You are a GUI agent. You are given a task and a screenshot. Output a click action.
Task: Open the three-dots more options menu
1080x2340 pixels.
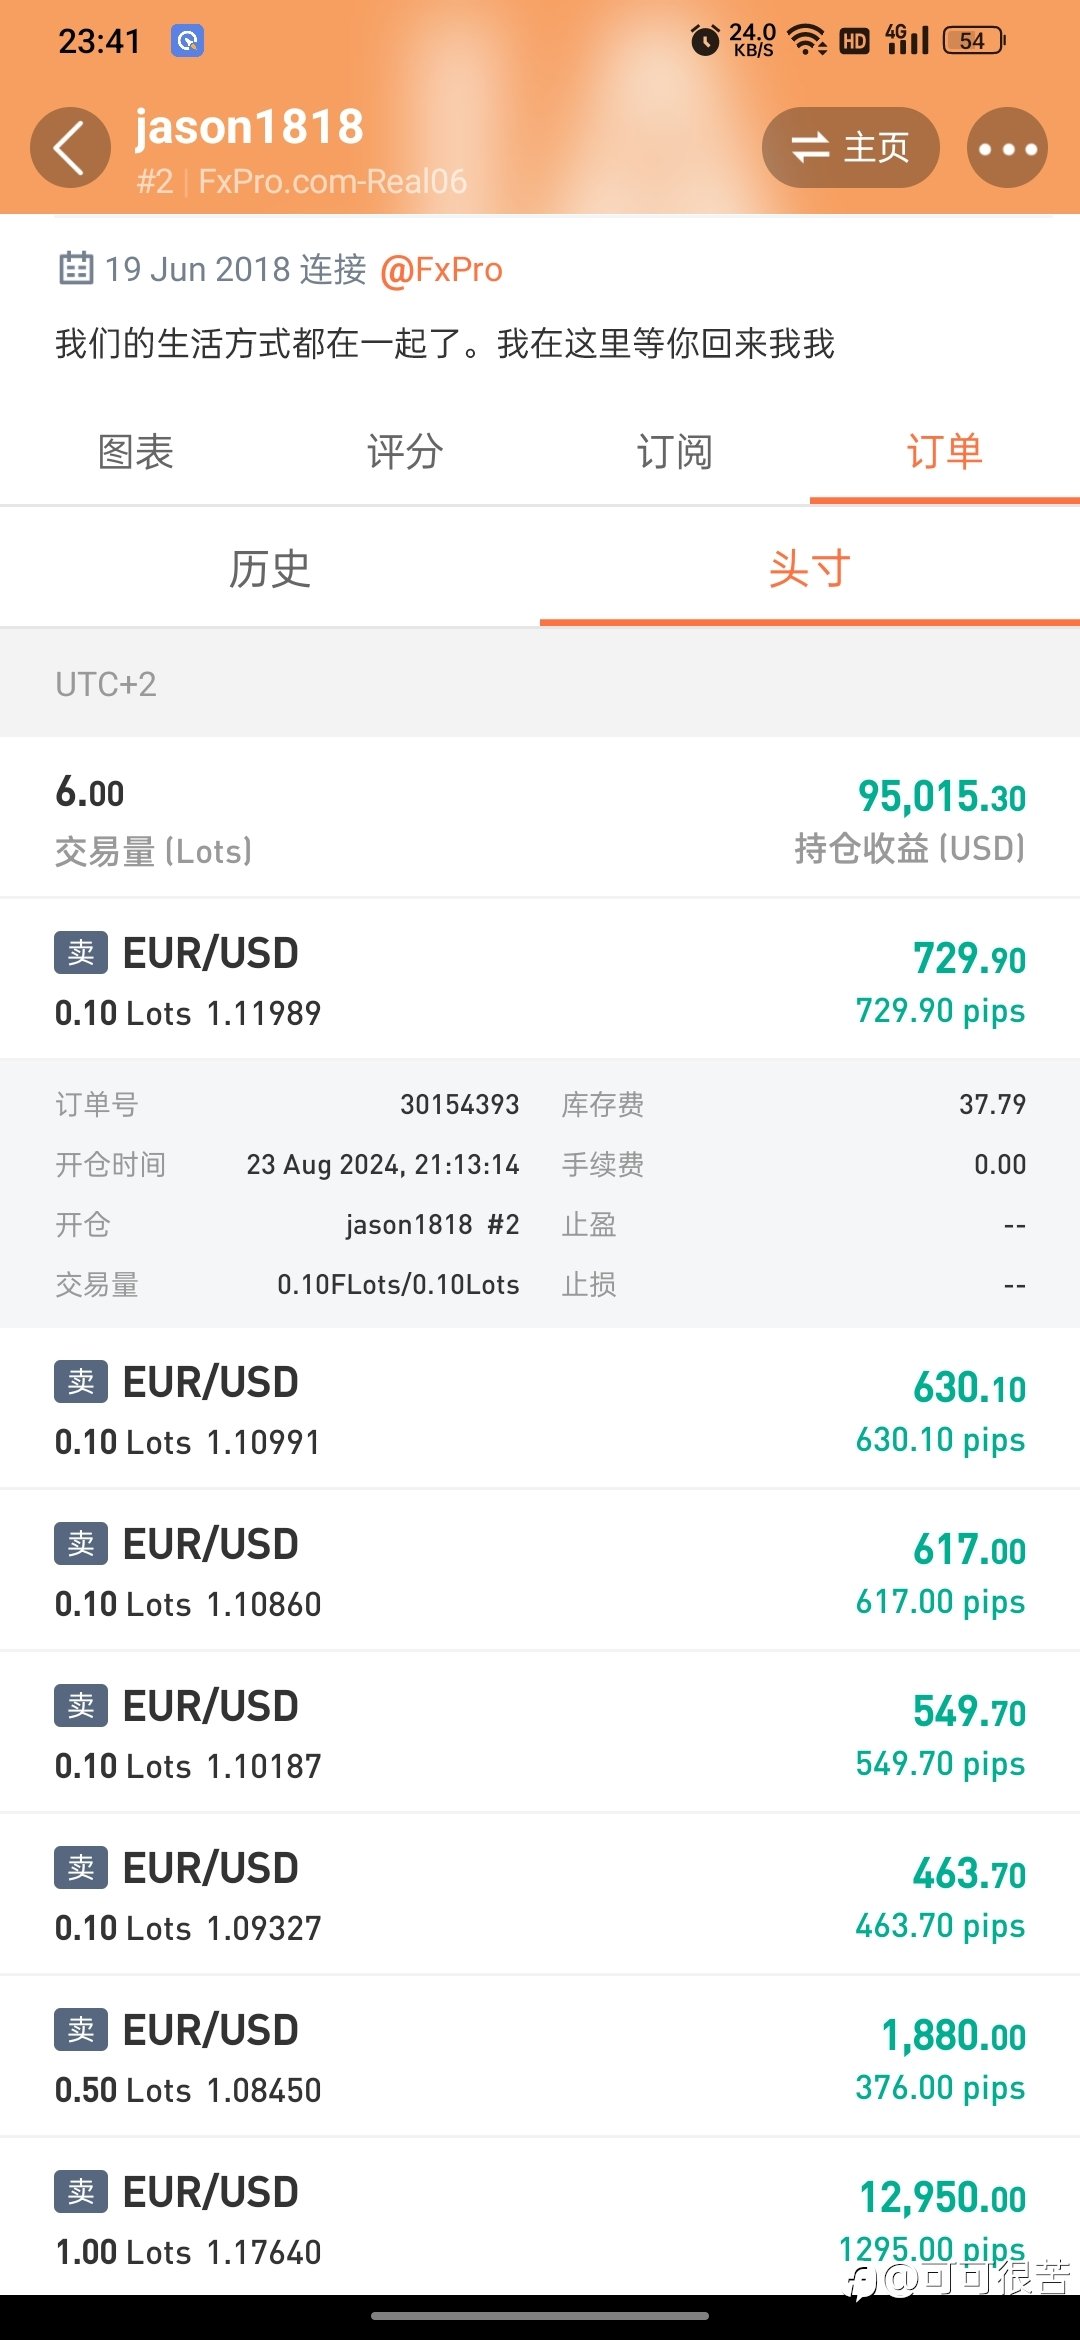point(1007,148)
